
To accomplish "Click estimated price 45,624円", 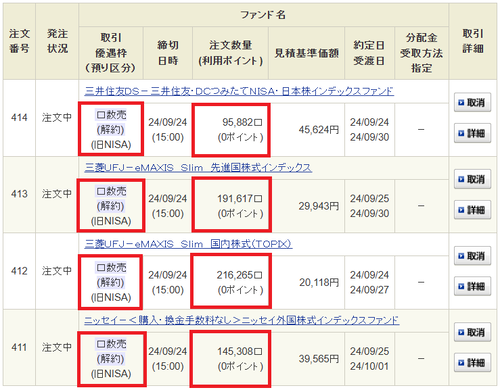I will 319,130.
